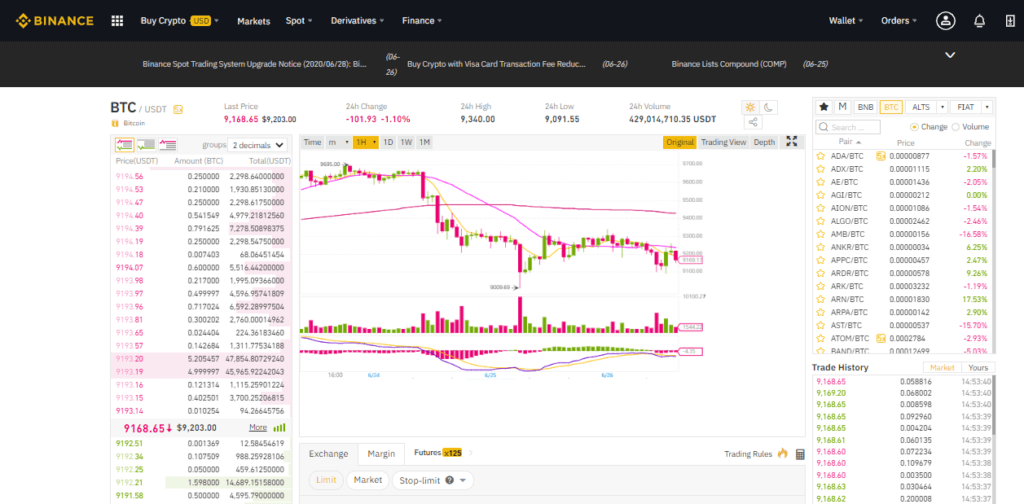Screen dimensions: 1024x504
Task: Click the order book depth bars icon
Action: click(280, 428)
